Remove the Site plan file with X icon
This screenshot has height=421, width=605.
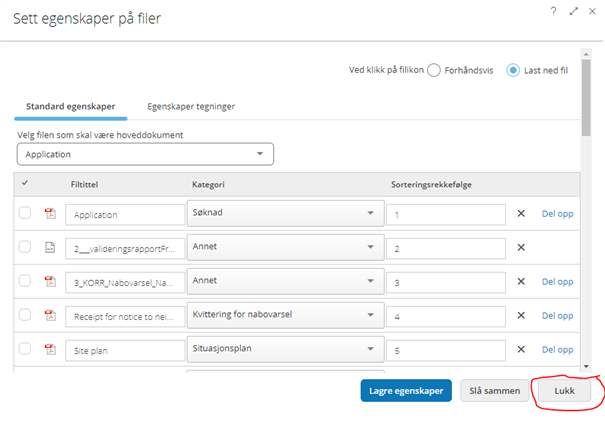click(521, 349)
